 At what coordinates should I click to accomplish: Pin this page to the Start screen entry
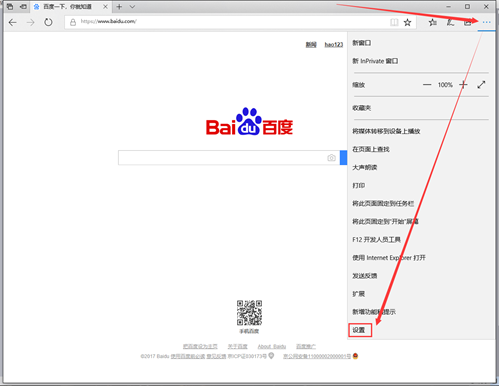[x=386, y=221]
